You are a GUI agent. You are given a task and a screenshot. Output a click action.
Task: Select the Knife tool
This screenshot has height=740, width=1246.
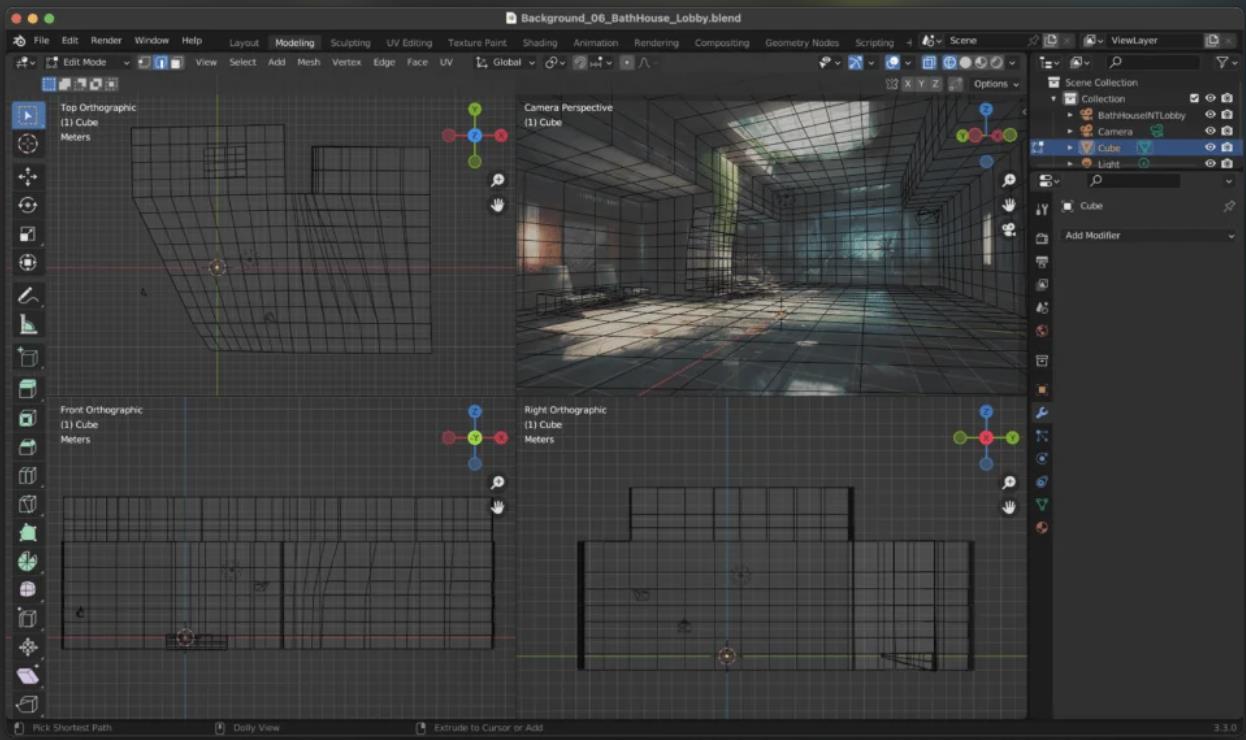pyautogui.click(x=28, y=504)
